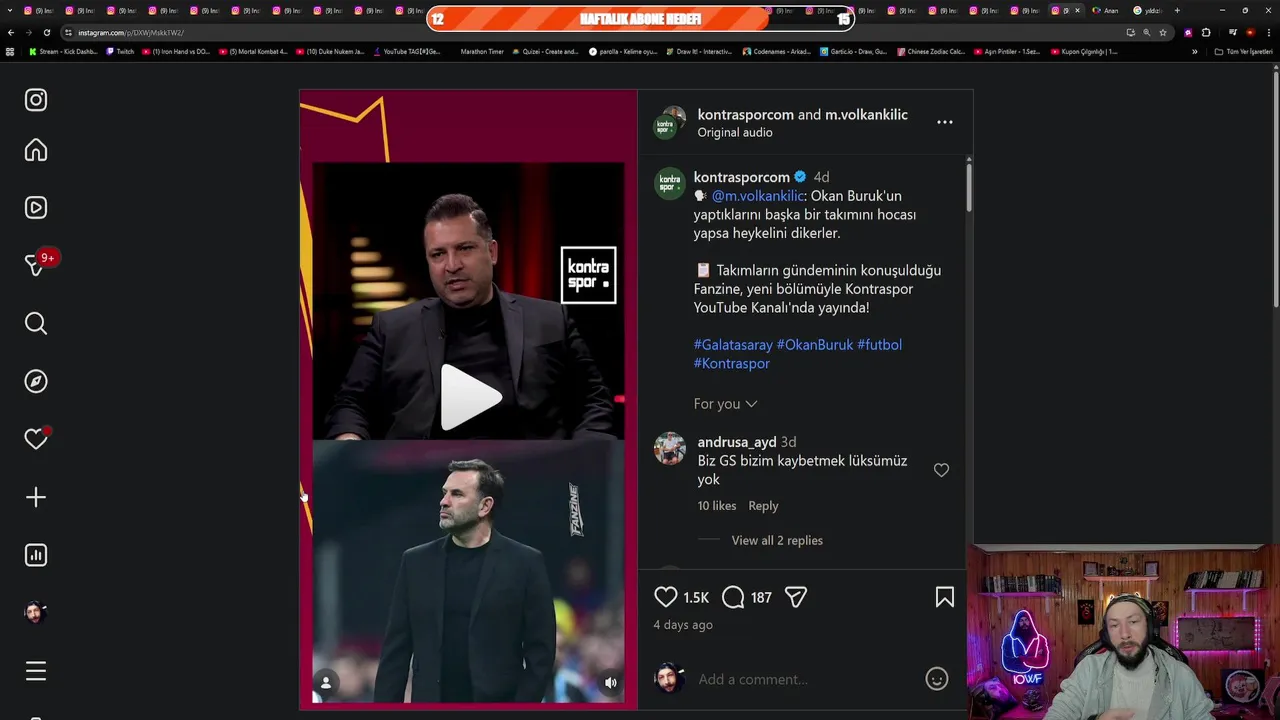Screen dimensions: 1280x720
Task: Open comments icon showing 187
Action: click(x=733, y=597)
